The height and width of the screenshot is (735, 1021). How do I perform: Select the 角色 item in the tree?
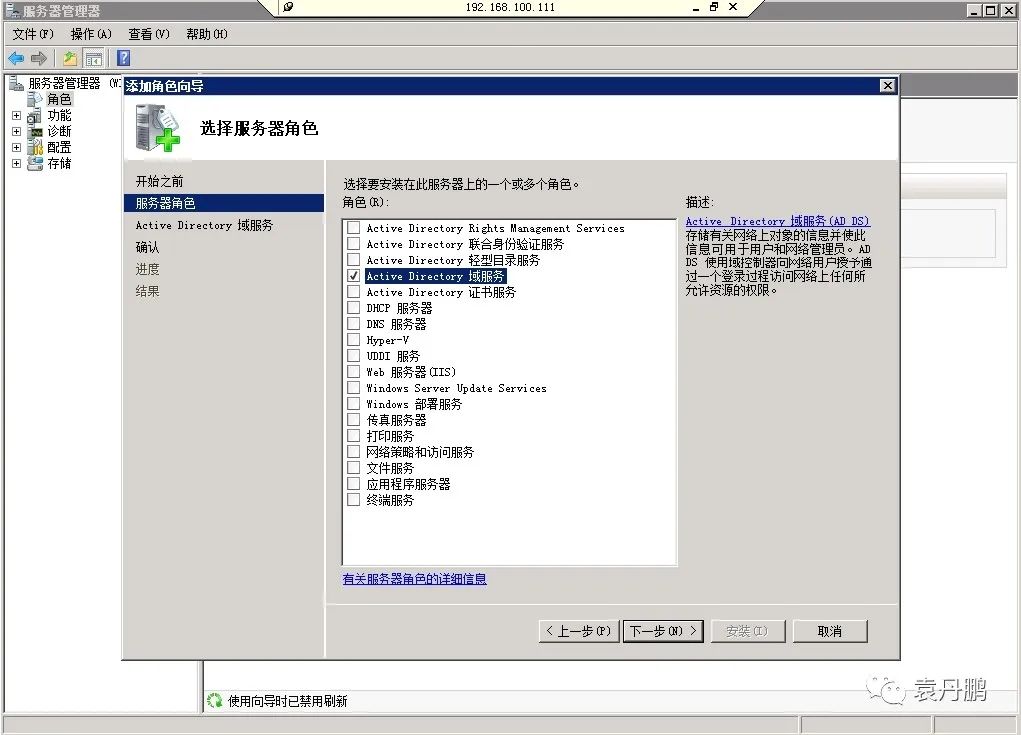(59, 99)
